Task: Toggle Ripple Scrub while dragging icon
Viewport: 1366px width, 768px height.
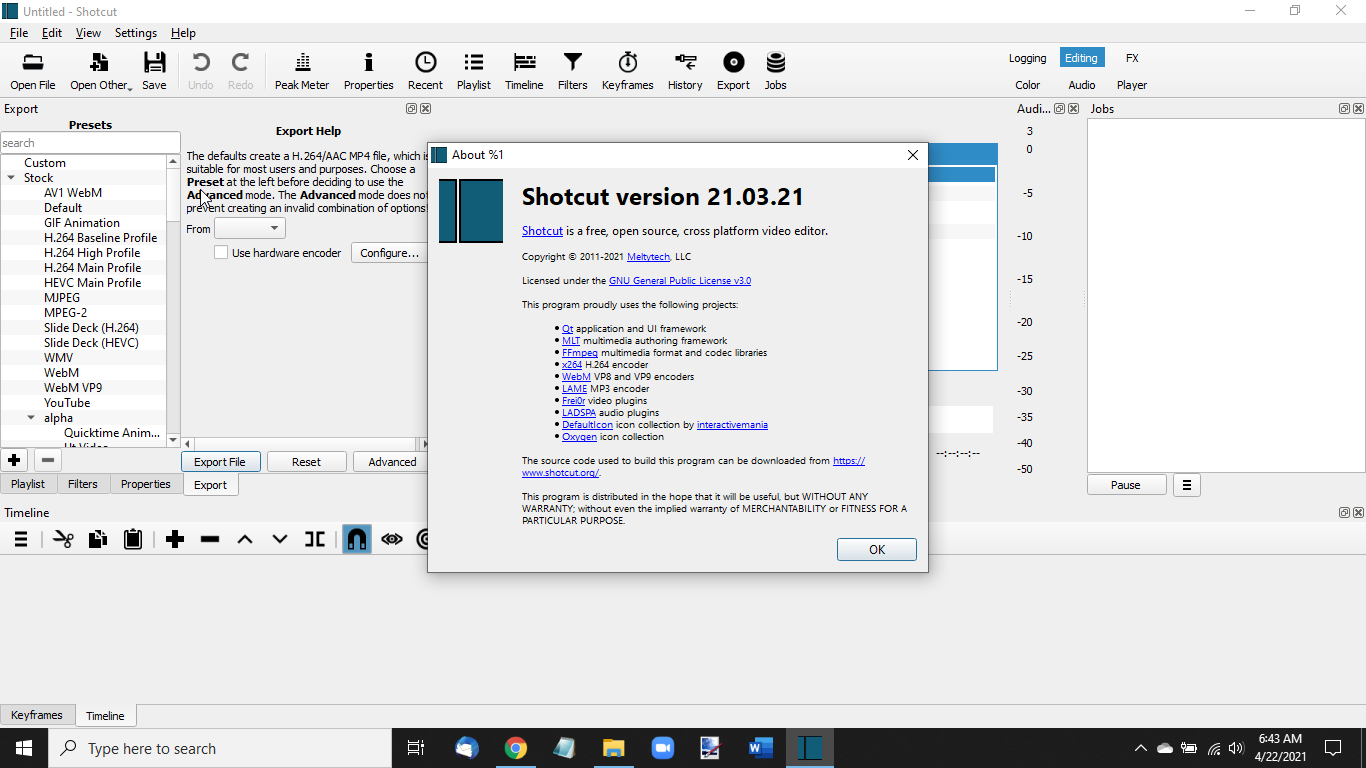Action: click(x=392, y=540)
